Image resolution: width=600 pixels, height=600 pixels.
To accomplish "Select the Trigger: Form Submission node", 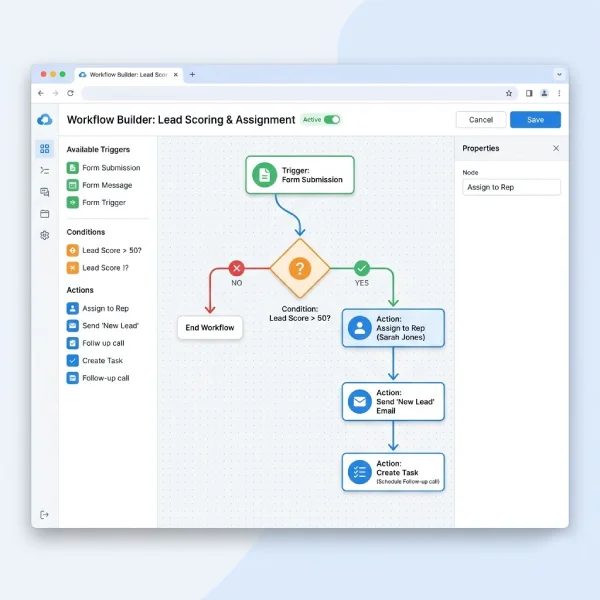I will 300,175.
